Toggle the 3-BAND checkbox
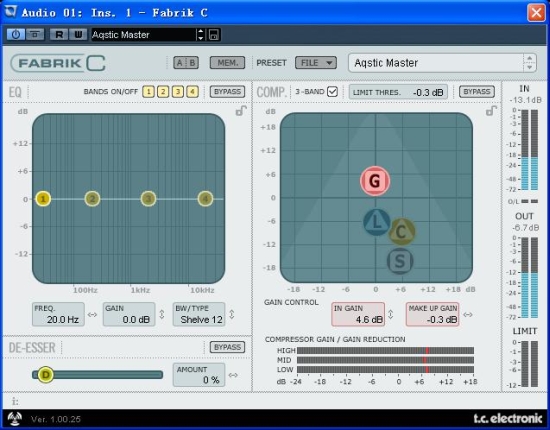 [x=332, y=92]
